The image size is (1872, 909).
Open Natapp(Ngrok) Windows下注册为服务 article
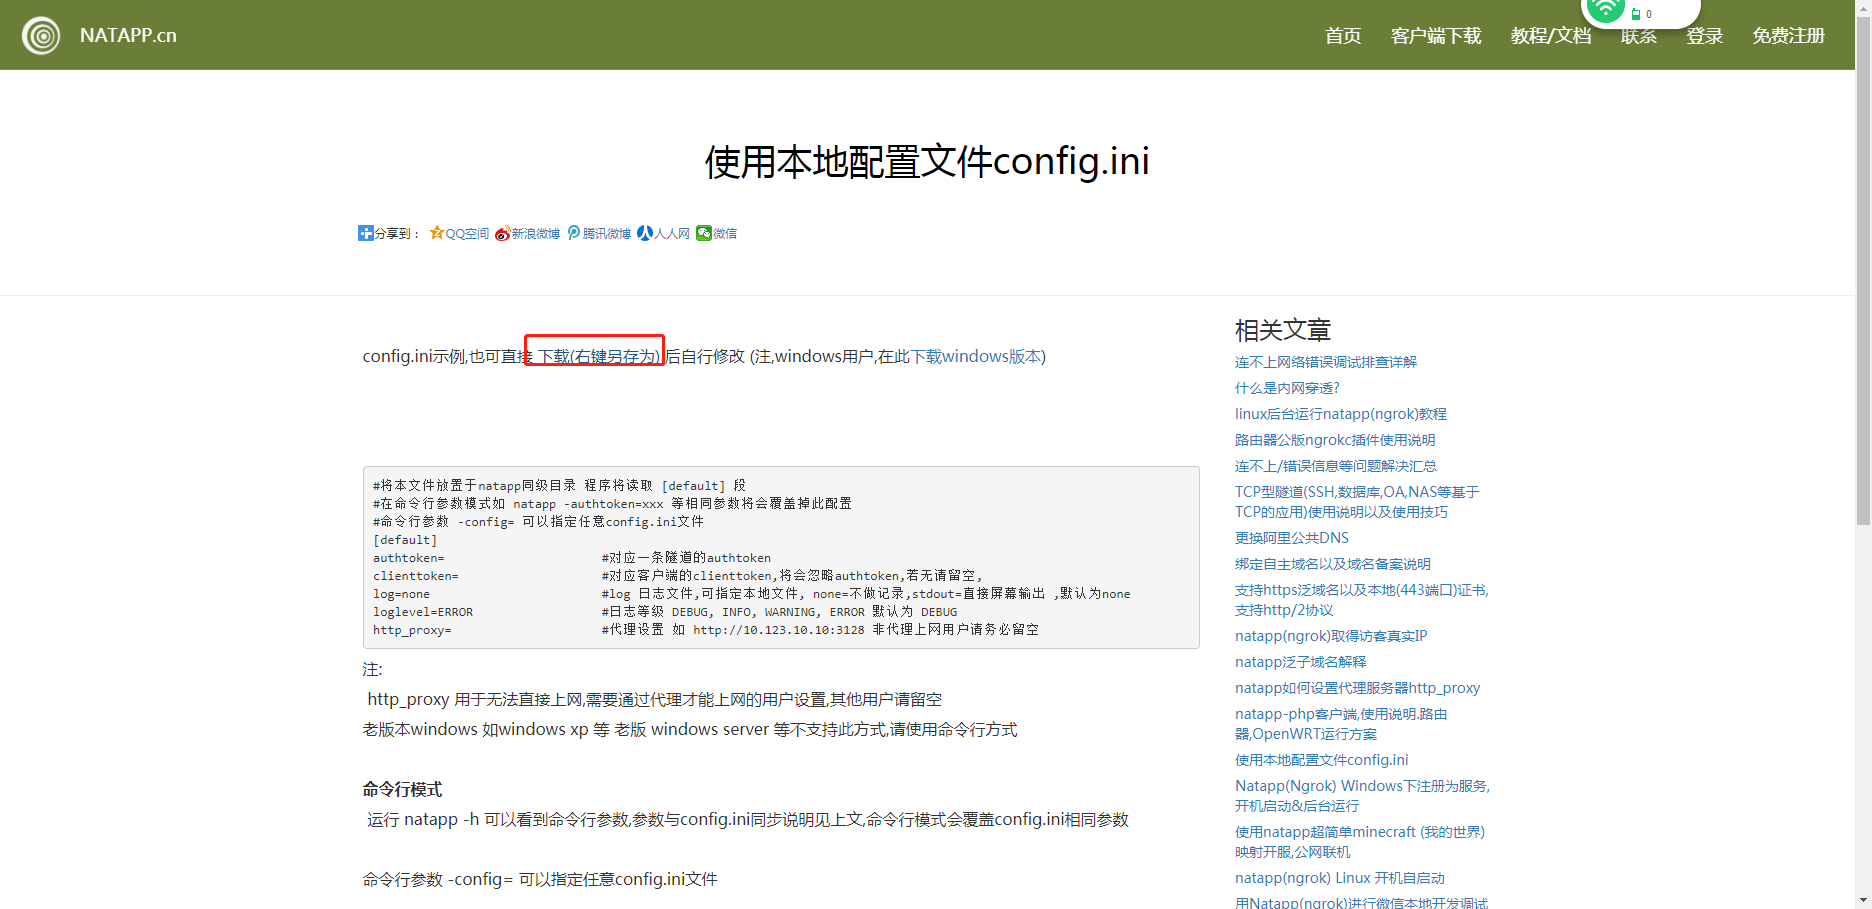pyautogui.click(x=1362, y=796)
